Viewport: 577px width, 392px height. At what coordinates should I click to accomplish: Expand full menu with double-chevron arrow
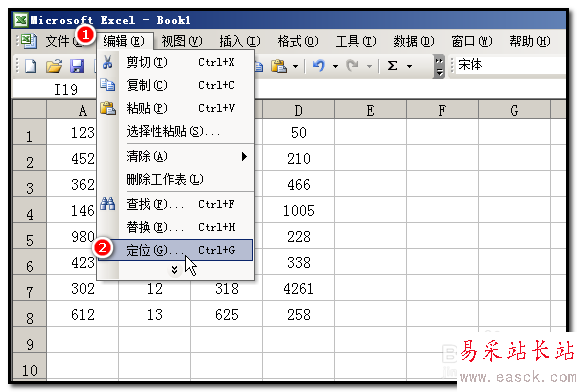[x=174, y=270]
